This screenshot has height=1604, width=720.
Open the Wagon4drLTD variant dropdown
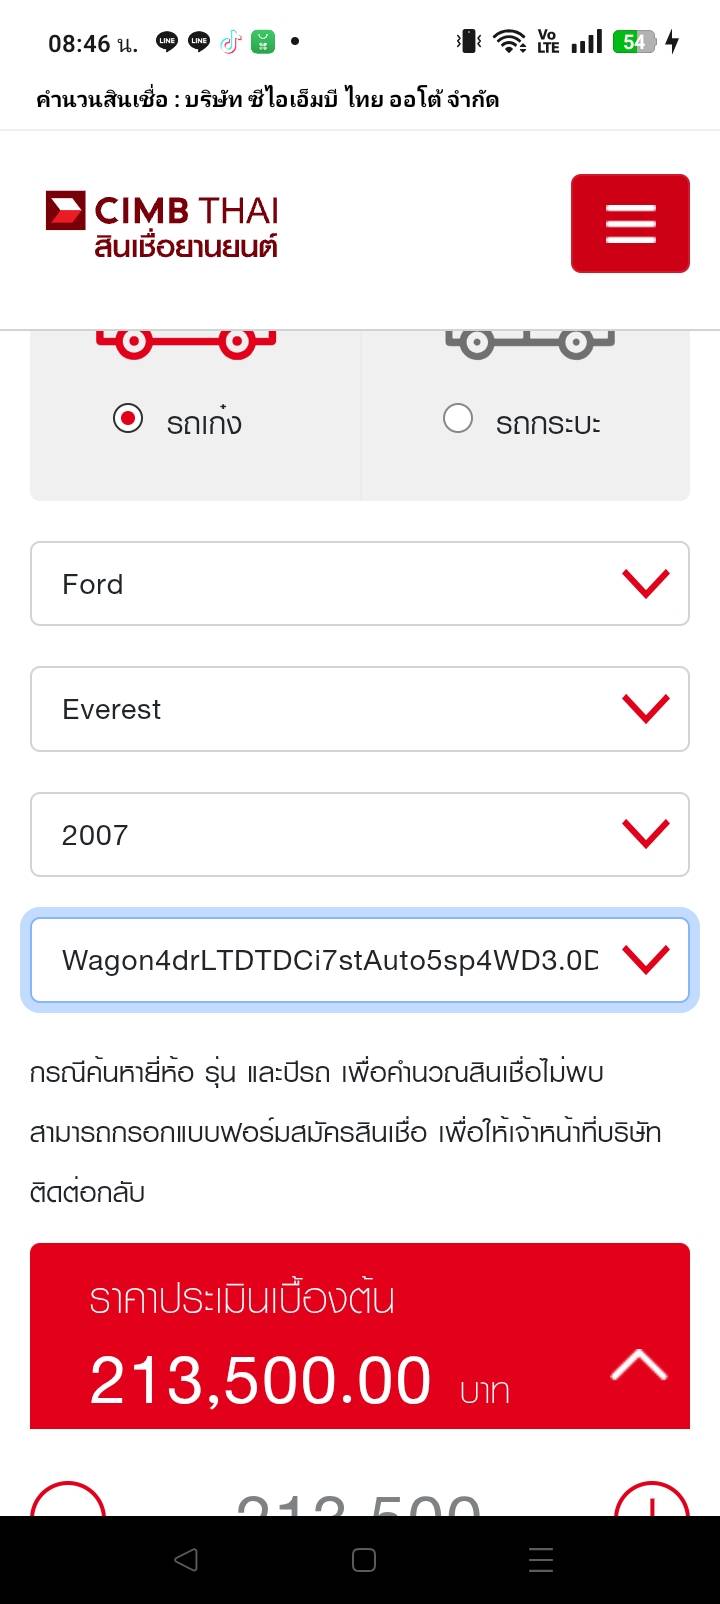point(360,960)
